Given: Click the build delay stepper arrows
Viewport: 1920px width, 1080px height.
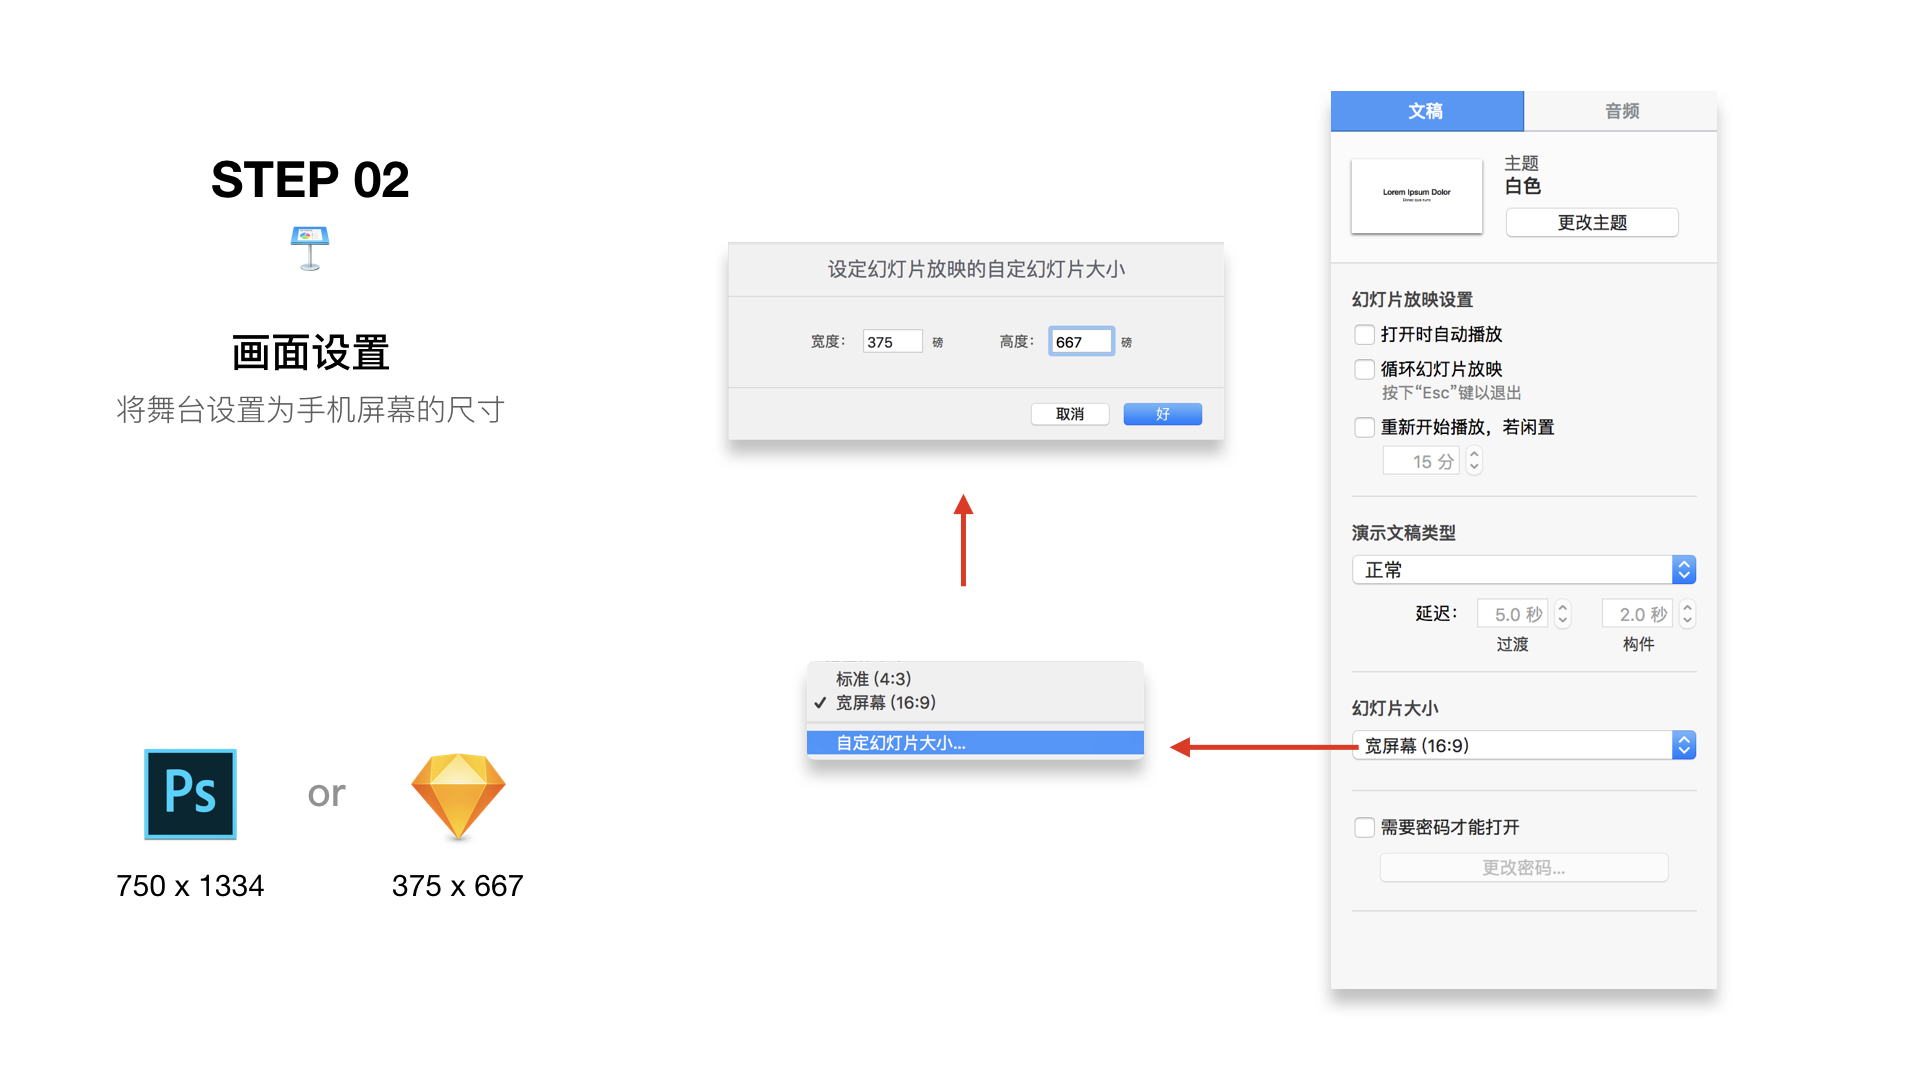Looking at the screenshot, I should (x=1687, y=614).
